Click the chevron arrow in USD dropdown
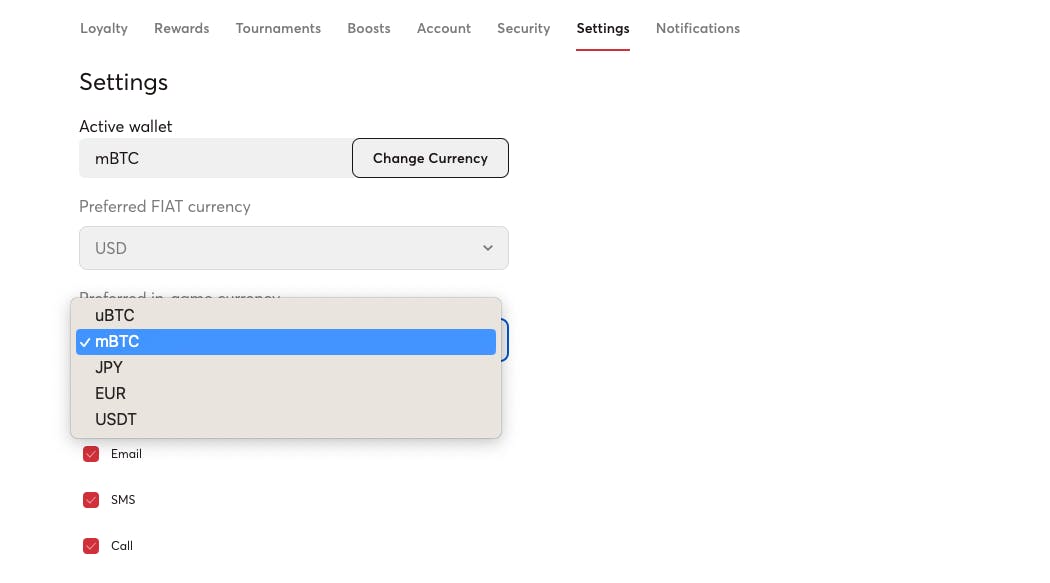 488,248
